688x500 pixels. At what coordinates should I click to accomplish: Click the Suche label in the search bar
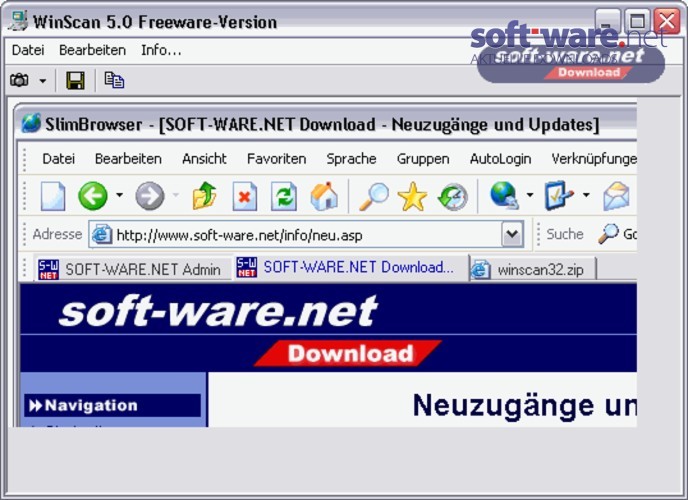coord(565,234)
